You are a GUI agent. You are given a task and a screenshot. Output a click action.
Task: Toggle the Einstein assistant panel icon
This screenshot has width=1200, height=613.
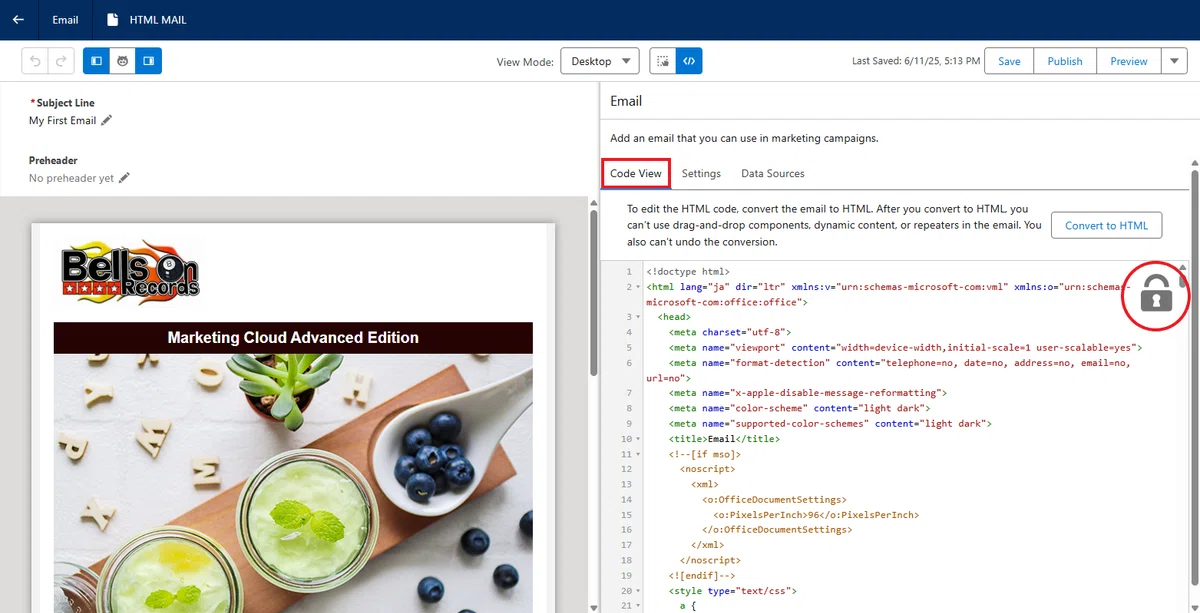tap(122, 61)
